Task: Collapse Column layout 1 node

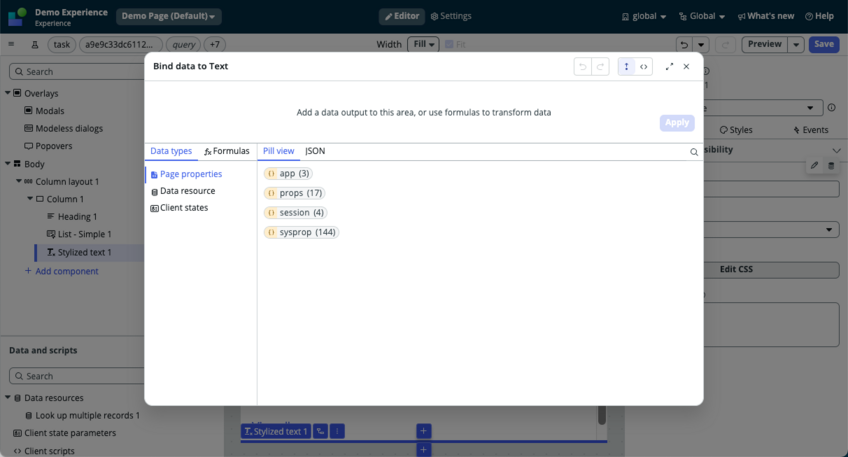Action: [19, 181]
